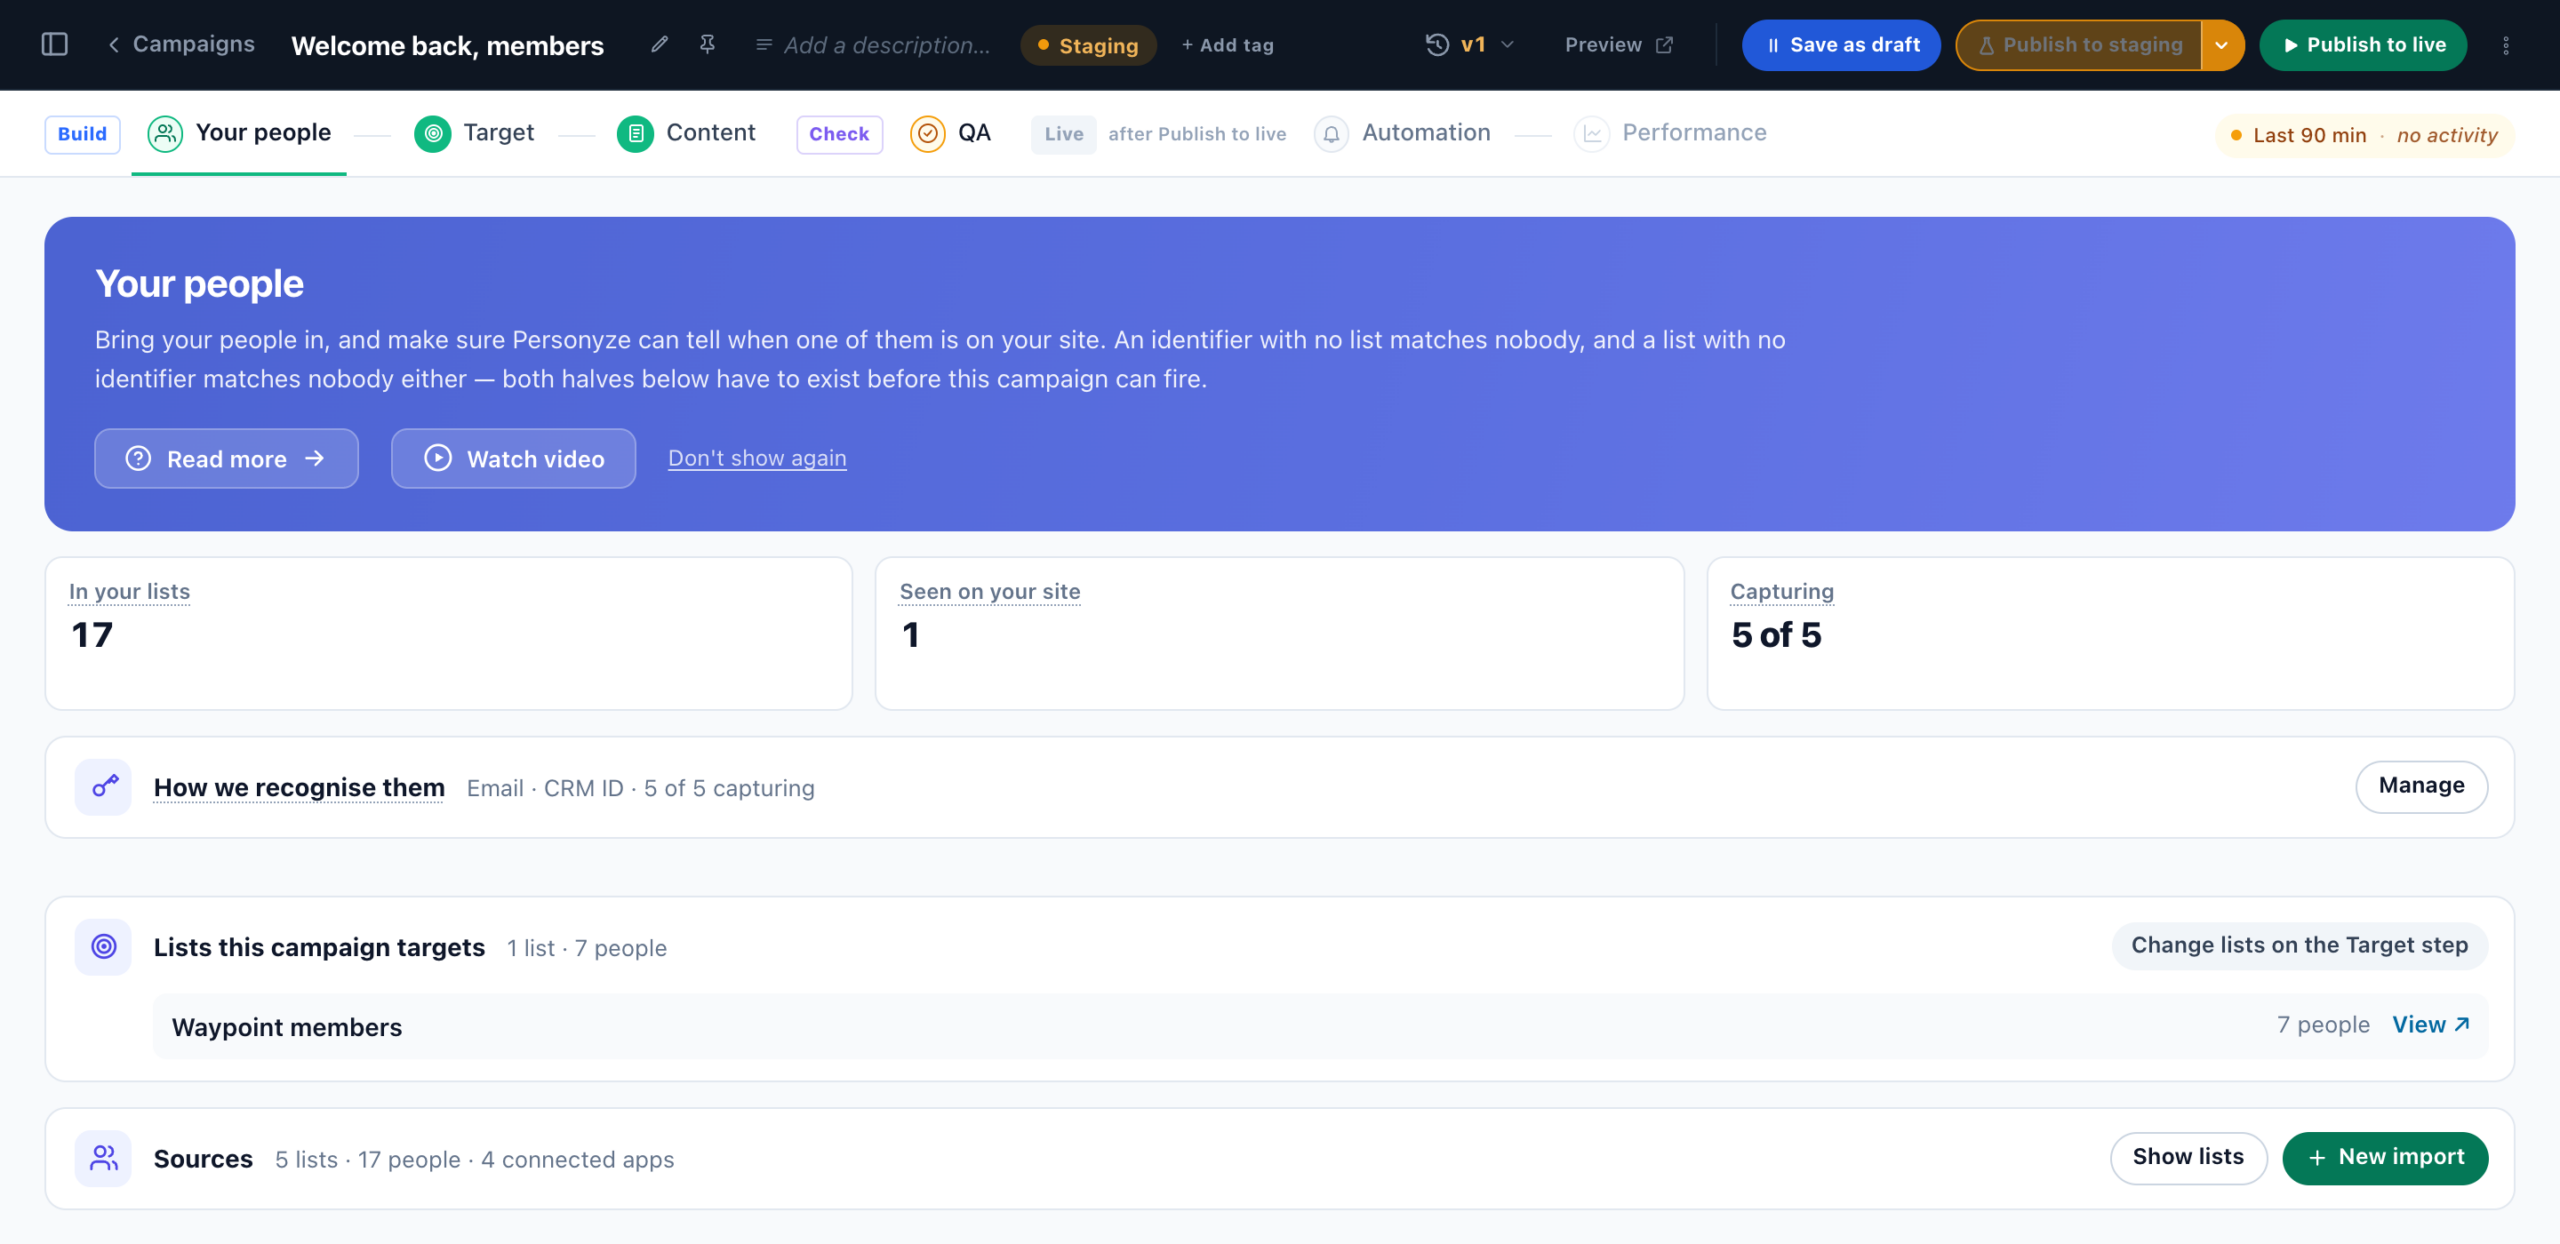Switch to the Content tab
Screen dimensions: 2560x1244
pos(686,133)
